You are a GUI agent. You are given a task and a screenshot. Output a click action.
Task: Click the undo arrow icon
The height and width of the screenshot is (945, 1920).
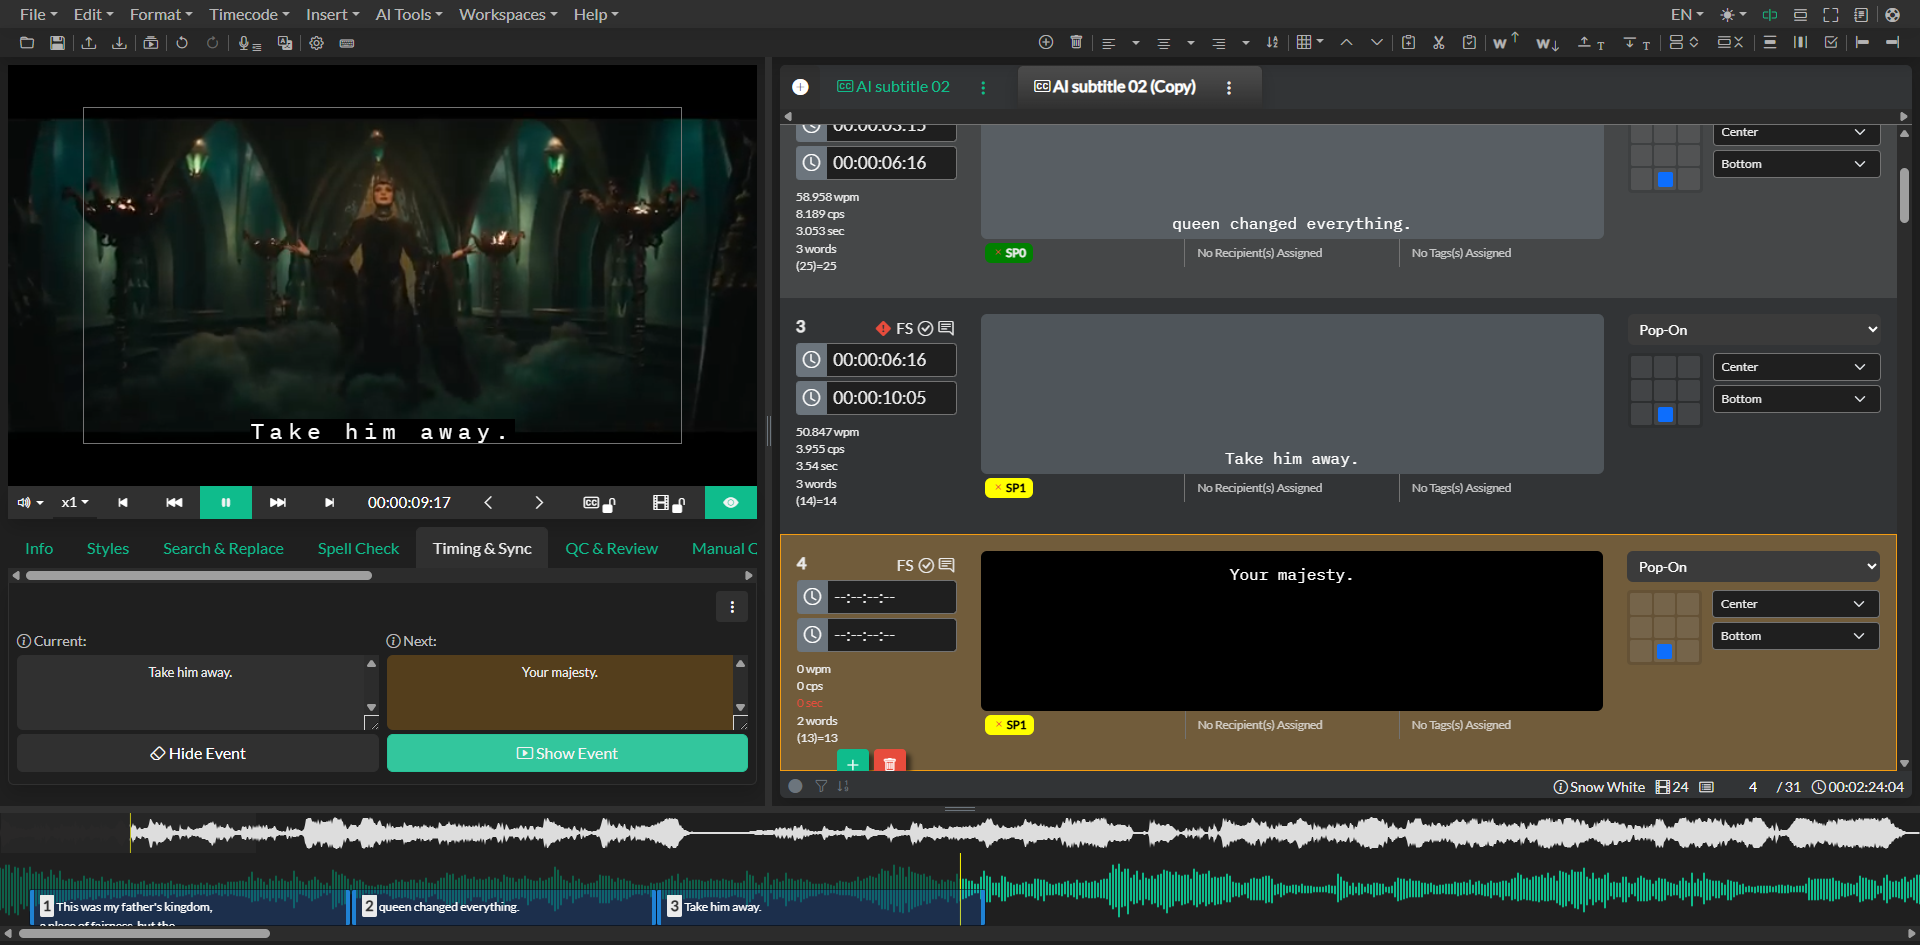point(182,43)
